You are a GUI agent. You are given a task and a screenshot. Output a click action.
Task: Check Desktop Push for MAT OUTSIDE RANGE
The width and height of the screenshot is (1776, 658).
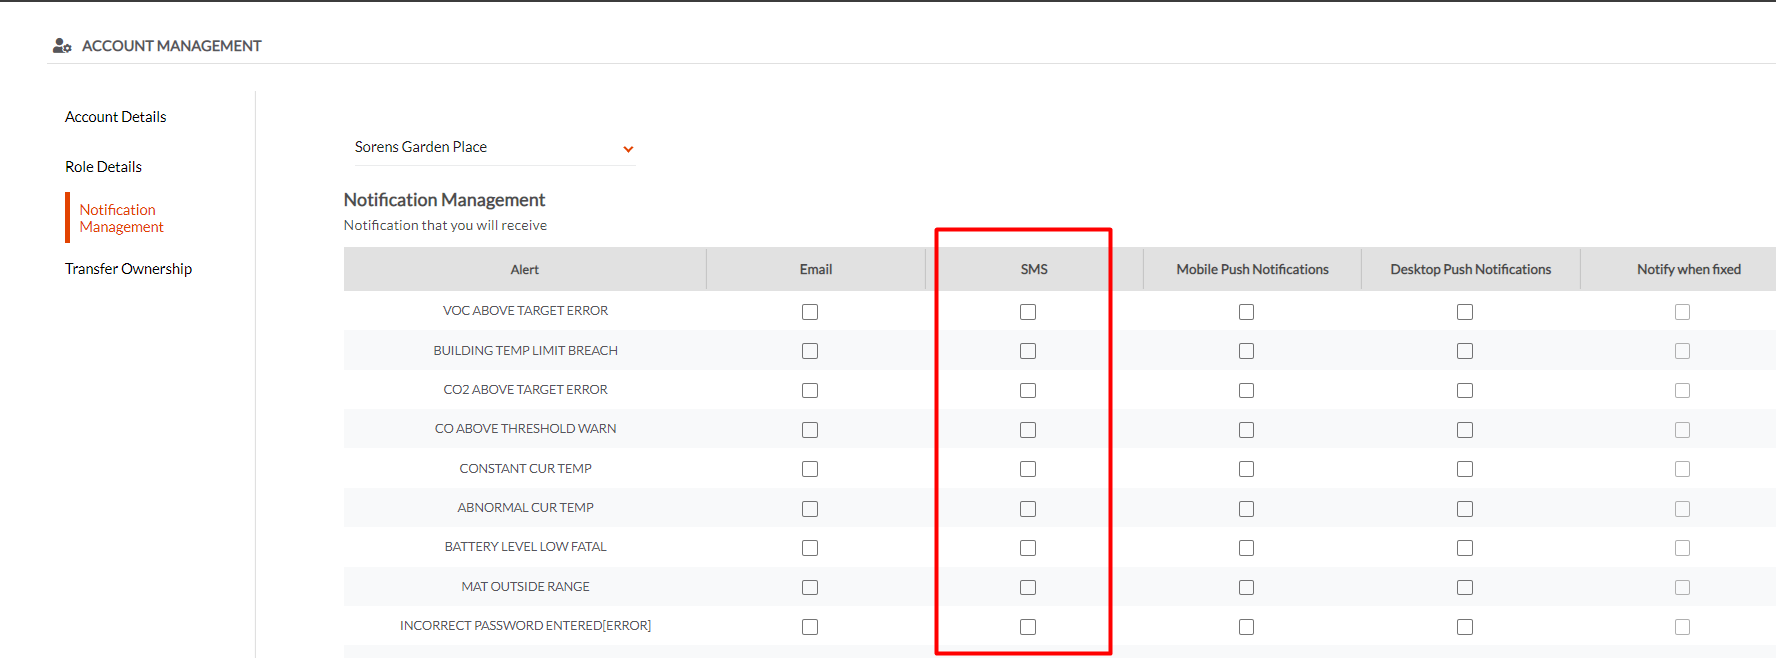coord(1465,588)
